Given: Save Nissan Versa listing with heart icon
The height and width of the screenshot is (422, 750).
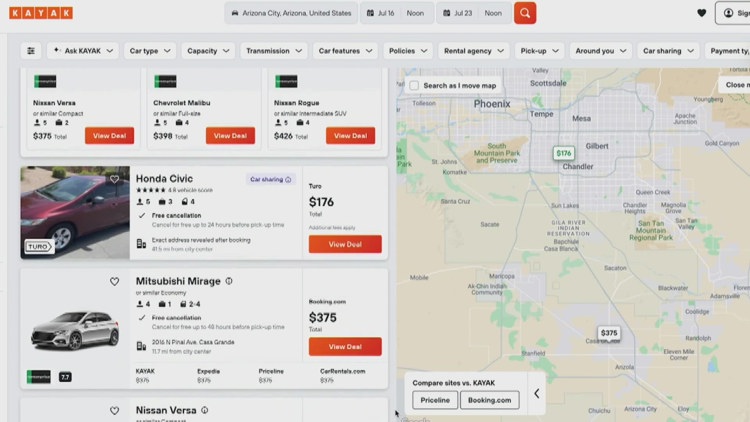Looking at the screenshot, I should click(x=114, y=411).
